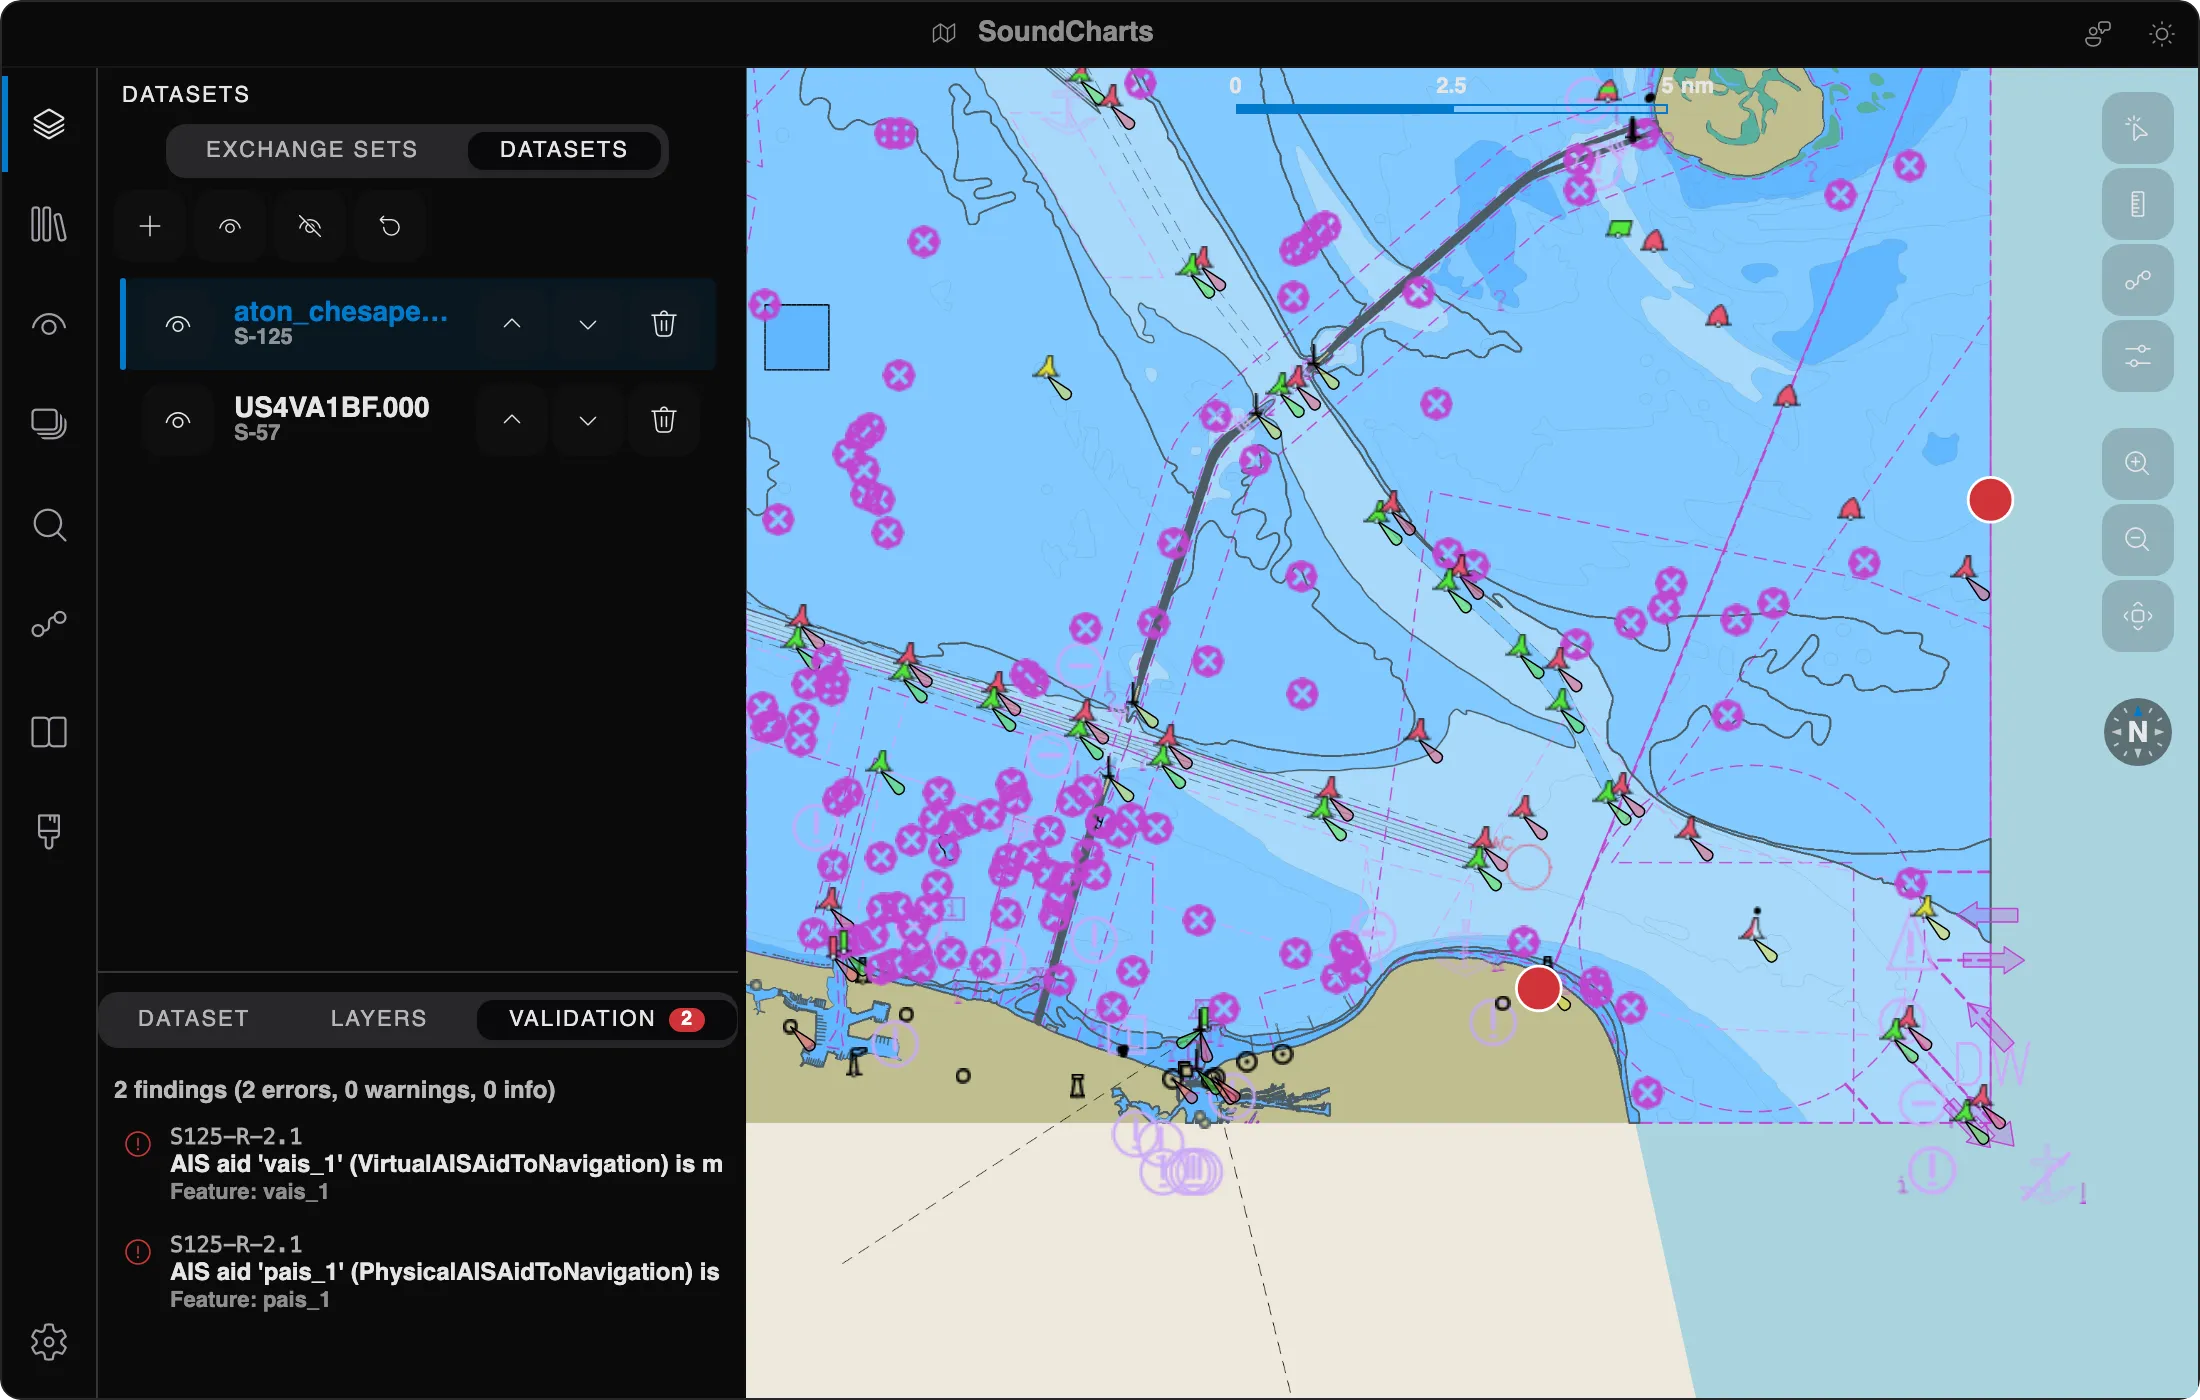Click the red marker on chart east edge

click(1990, 500)
